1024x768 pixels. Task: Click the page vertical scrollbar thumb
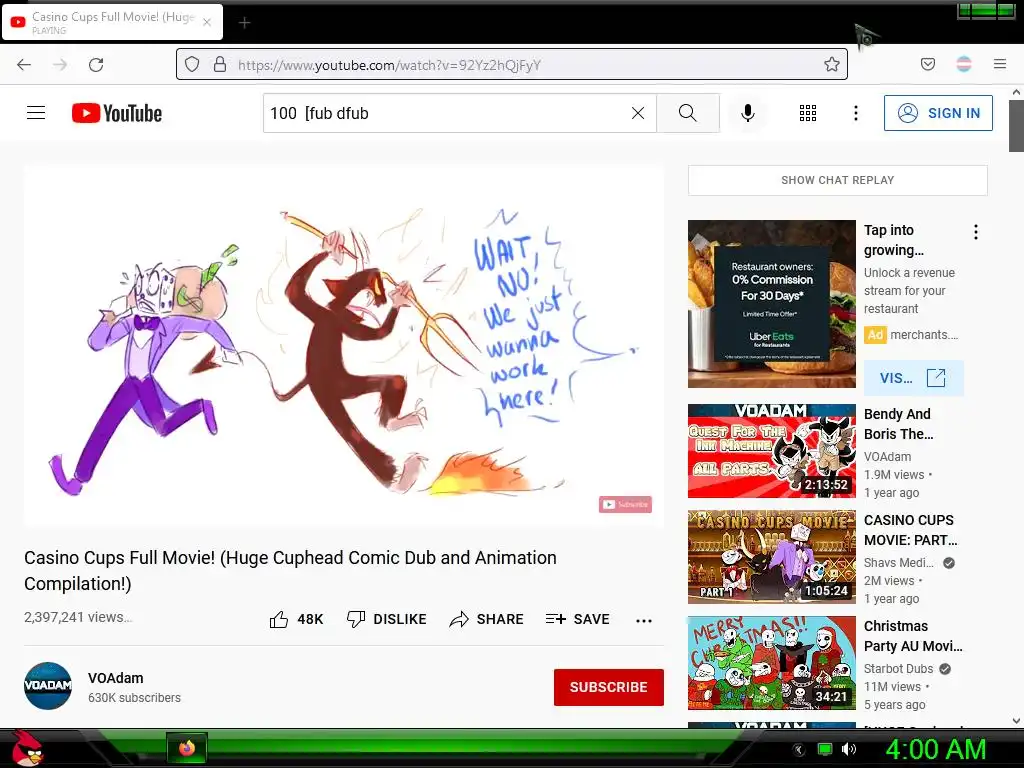click(1016, 126)
